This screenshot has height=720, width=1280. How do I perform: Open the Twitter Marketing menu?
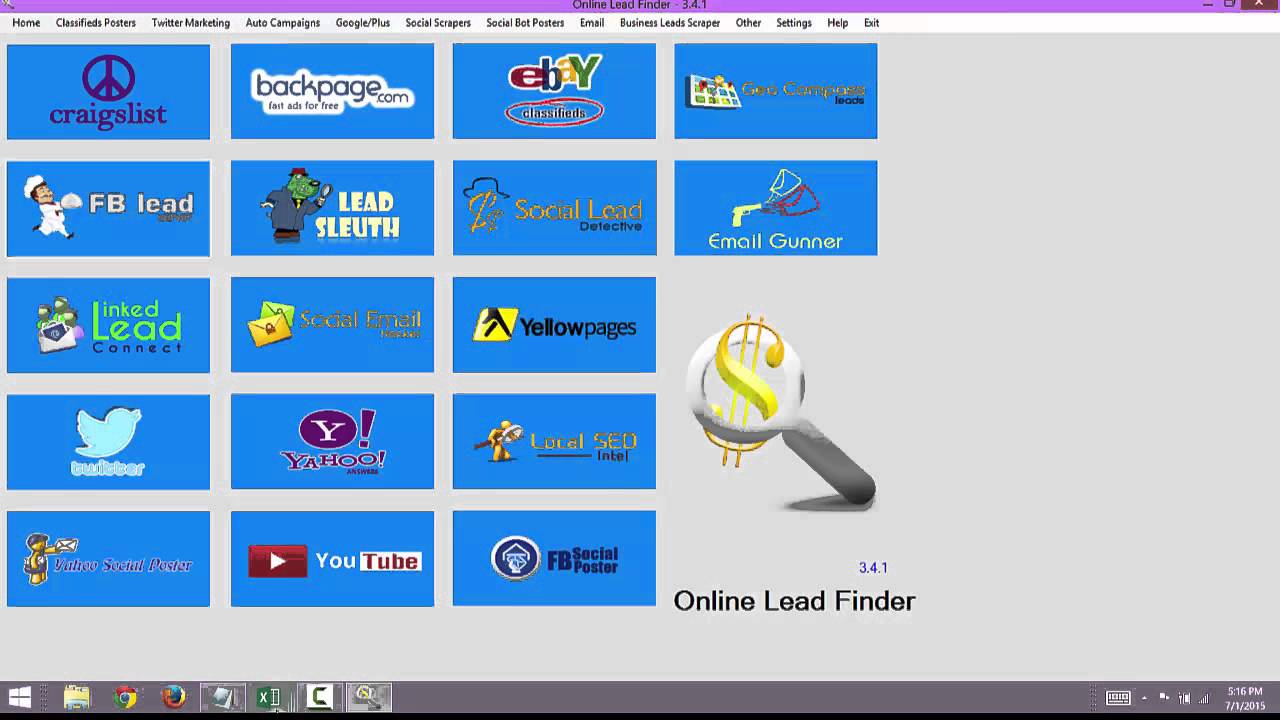tap(190, 23)
